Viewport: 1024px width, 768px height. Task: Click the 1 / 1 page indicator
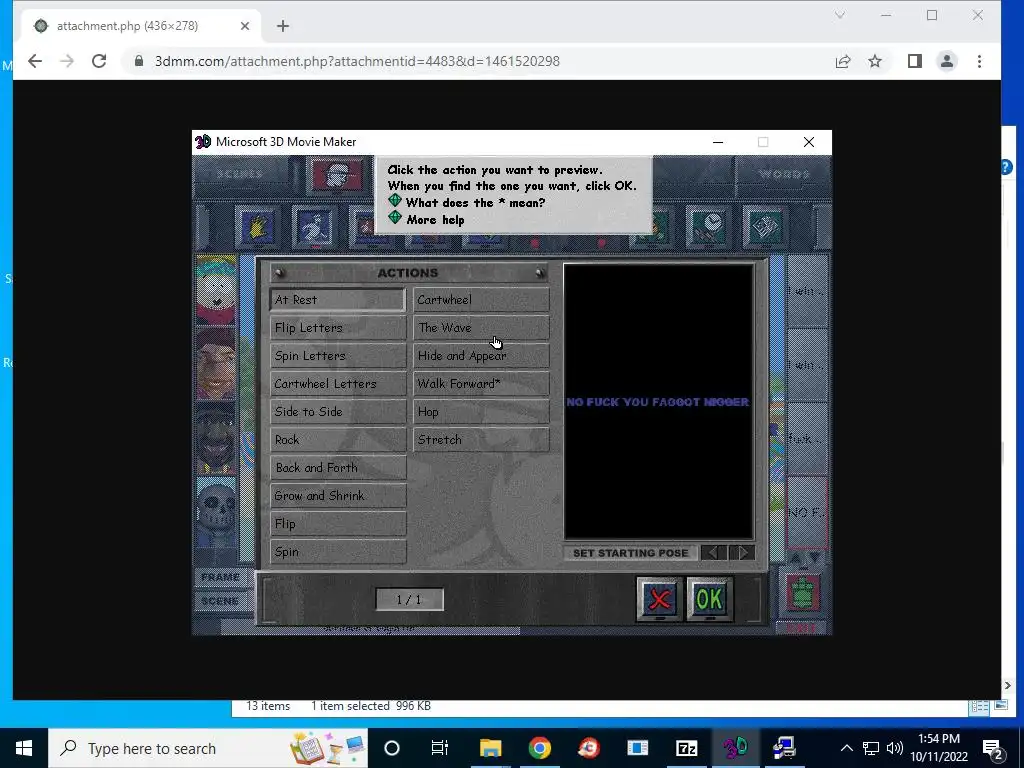point(409,600)
